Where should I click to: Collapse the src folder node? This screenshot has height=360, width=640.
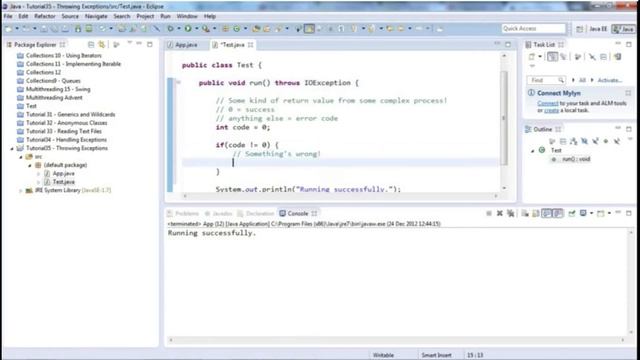tap(21, 157)
